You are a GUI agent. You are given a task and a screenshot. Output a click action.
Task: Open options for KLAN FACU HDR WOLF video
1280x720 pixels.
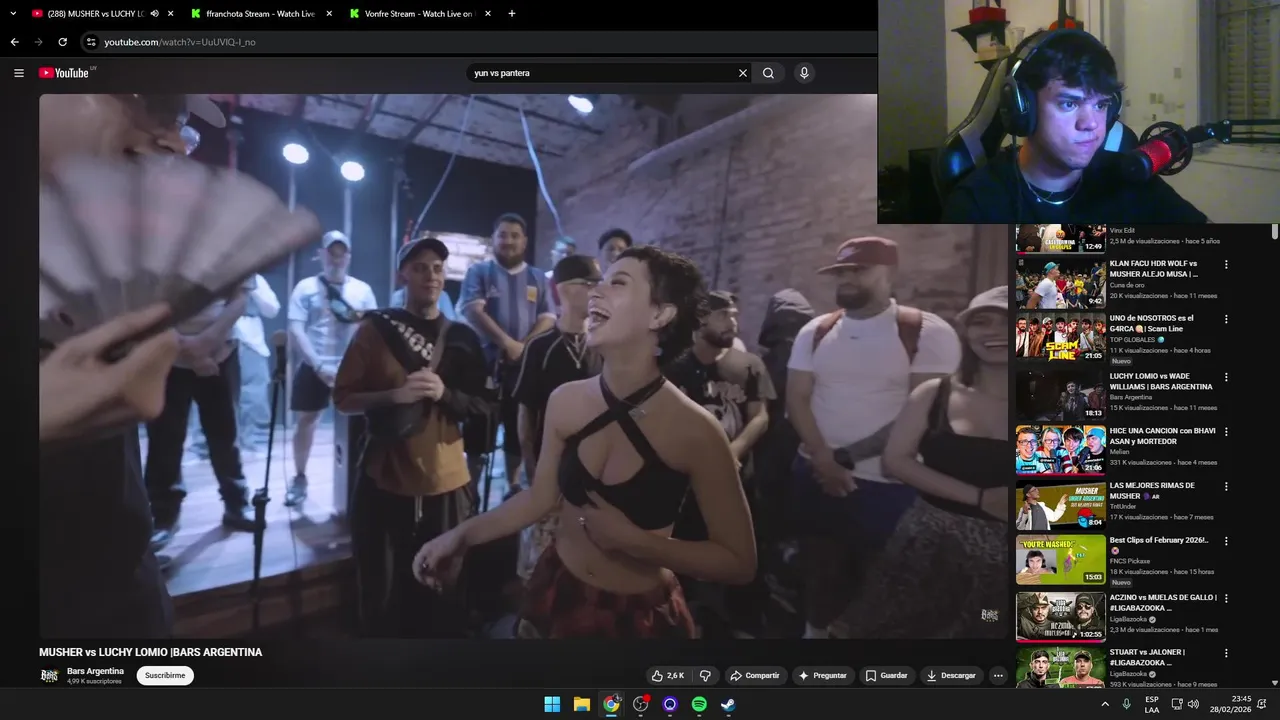tap(1226, 265)
